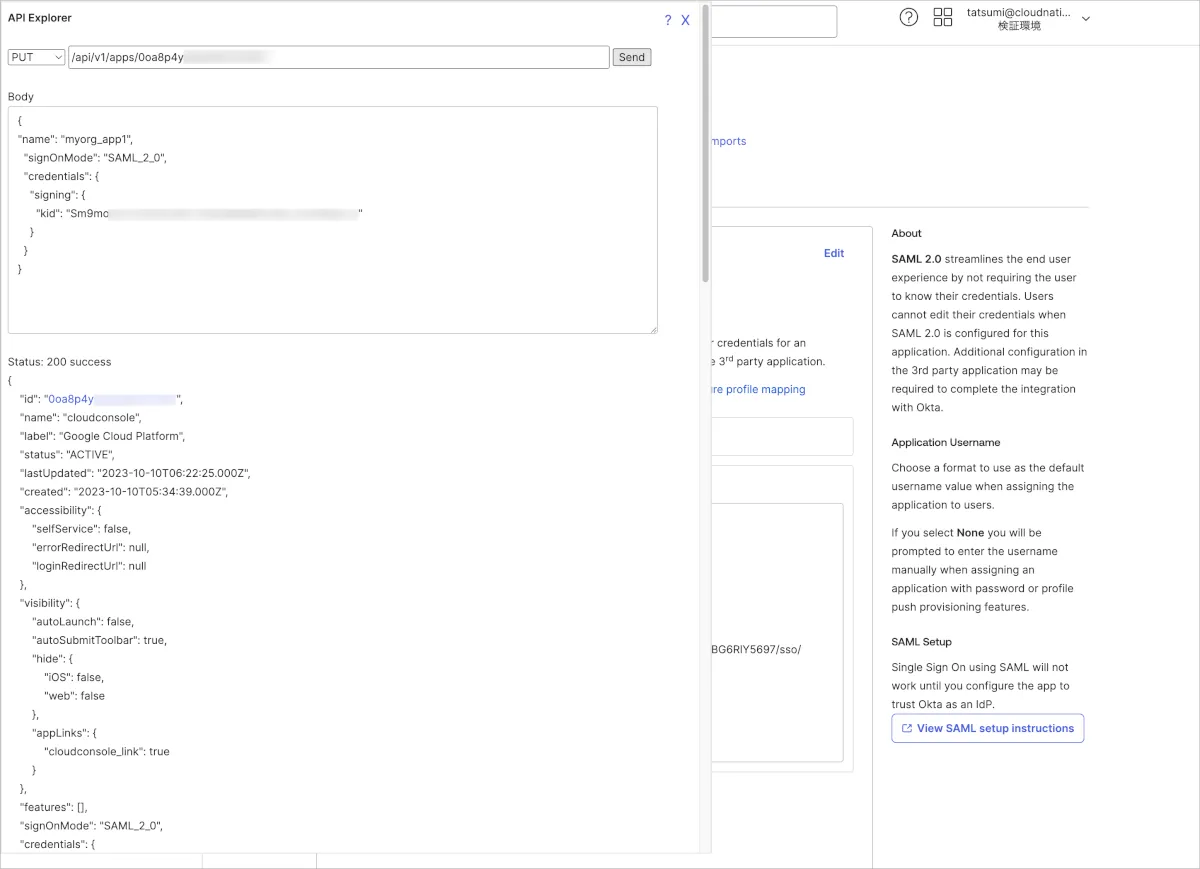Open the app id link in response
Viewport: 1200px width, 869px height.
(110, 399)
